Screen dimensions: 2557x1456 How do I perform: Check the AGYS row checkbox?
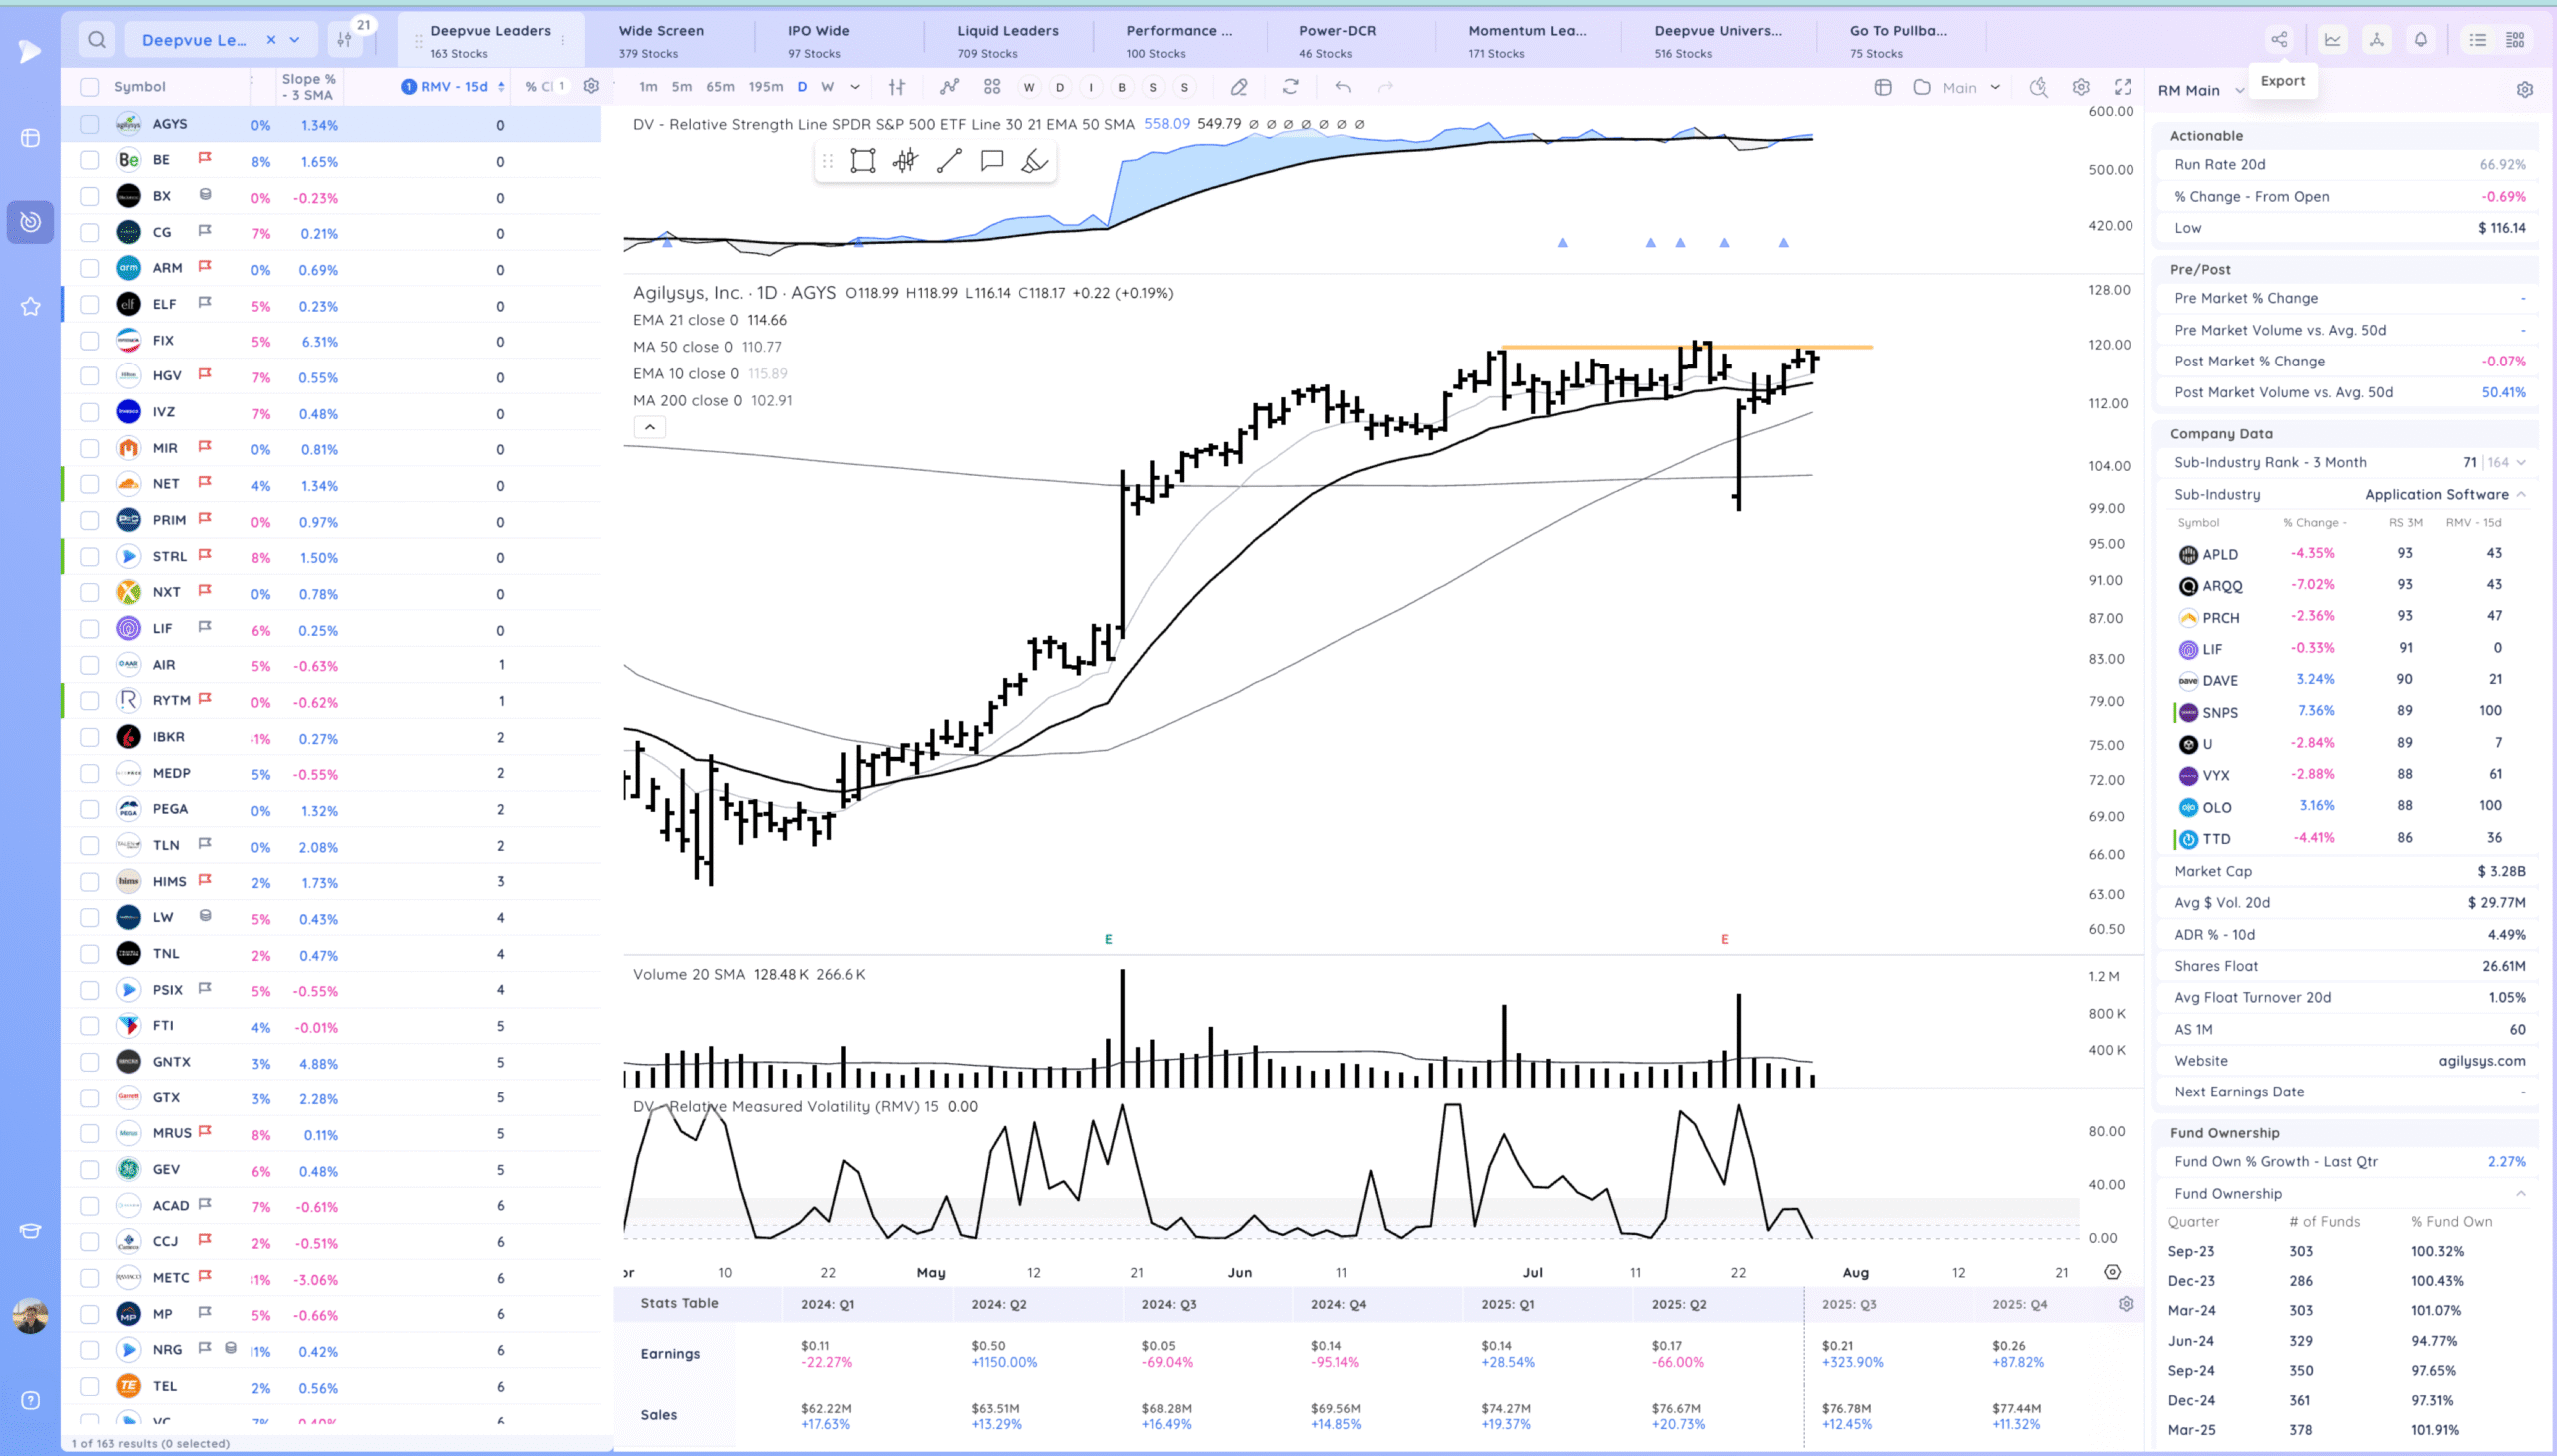tap(90, 124)
